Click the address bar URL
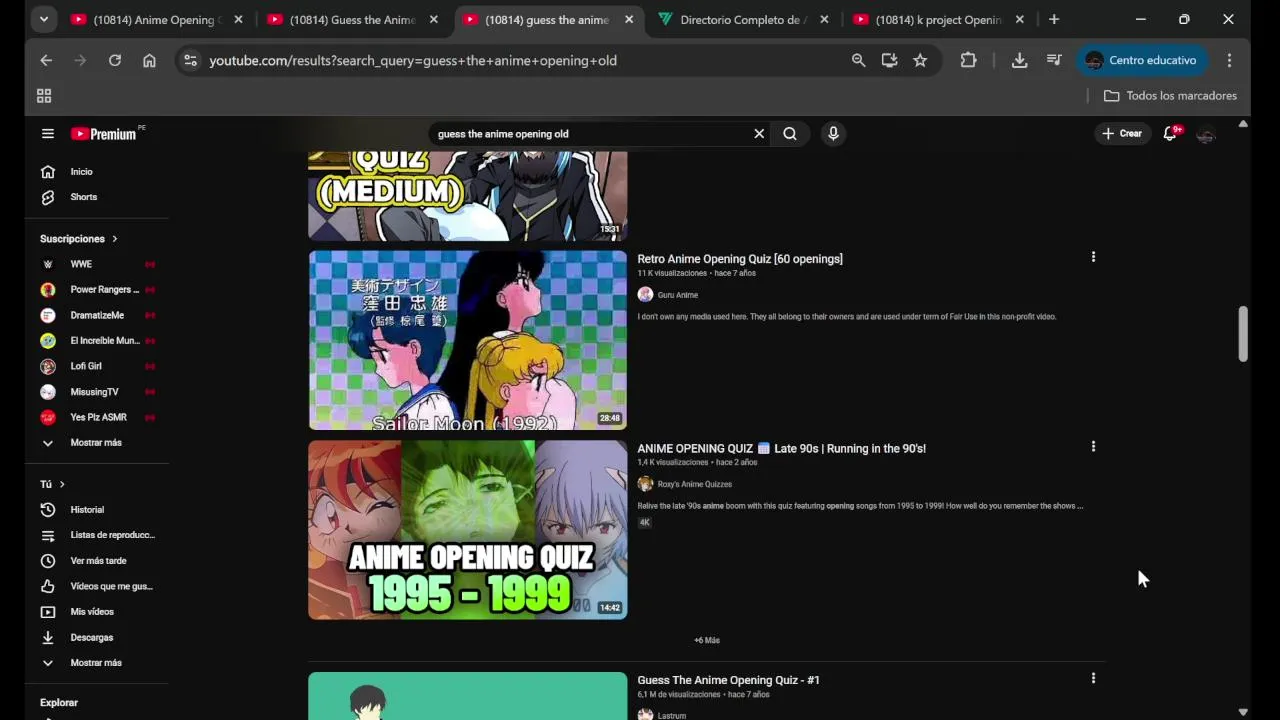 413,61
